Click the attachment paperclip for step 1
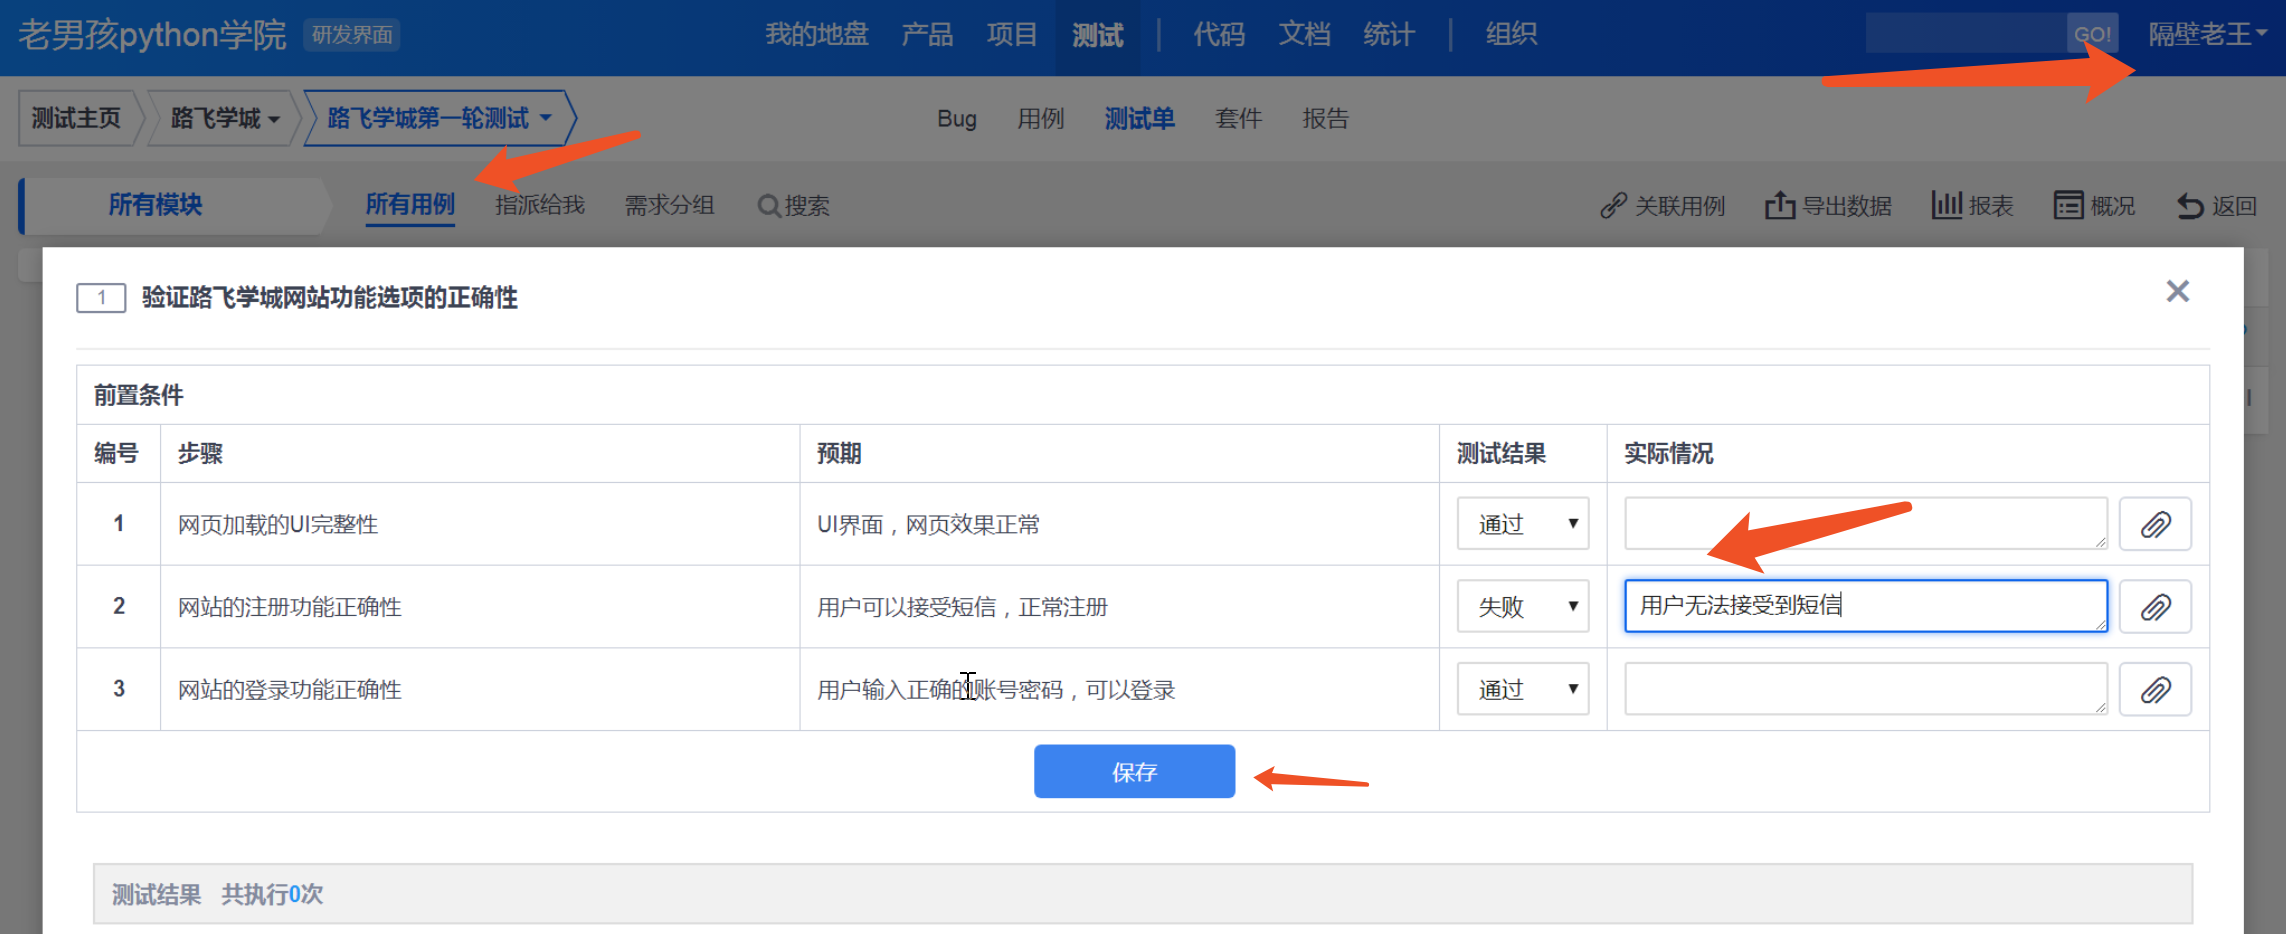 [x=2155, y=524]
